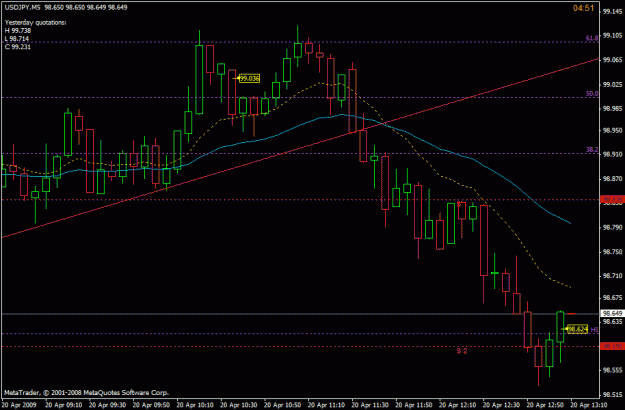Viewport: 625px width, 410px height.
Task: Click the '20 Apr 12:50' time axis label
Action: click(x=546, y=405)
